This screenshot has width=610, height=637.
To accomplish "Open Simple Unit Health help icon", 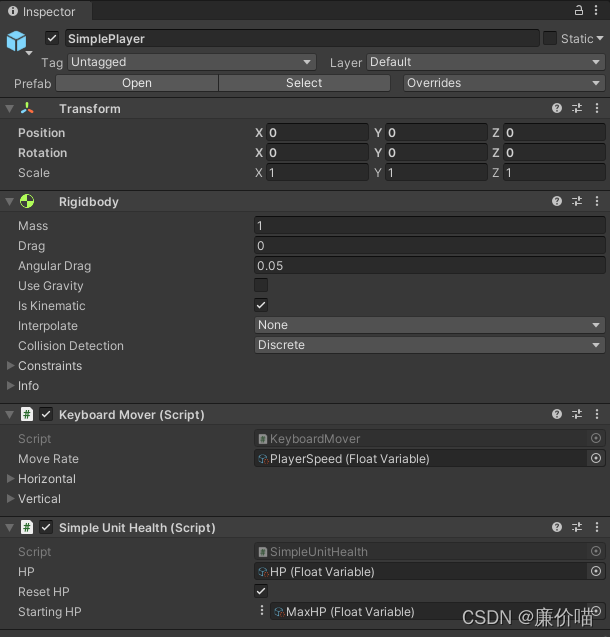I will pyautogui.click(x=557, y=527).
